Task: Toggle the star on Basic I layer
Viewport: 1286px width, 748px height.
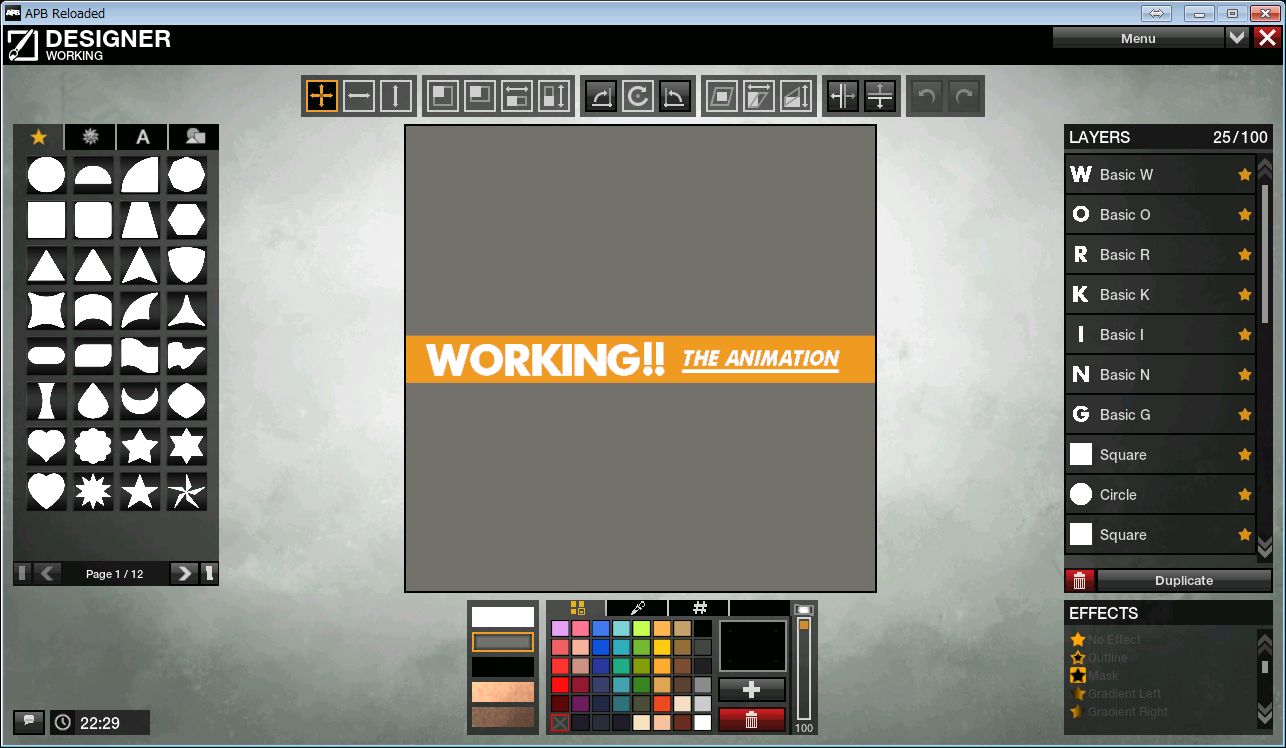Action: tap(1245, 335)
